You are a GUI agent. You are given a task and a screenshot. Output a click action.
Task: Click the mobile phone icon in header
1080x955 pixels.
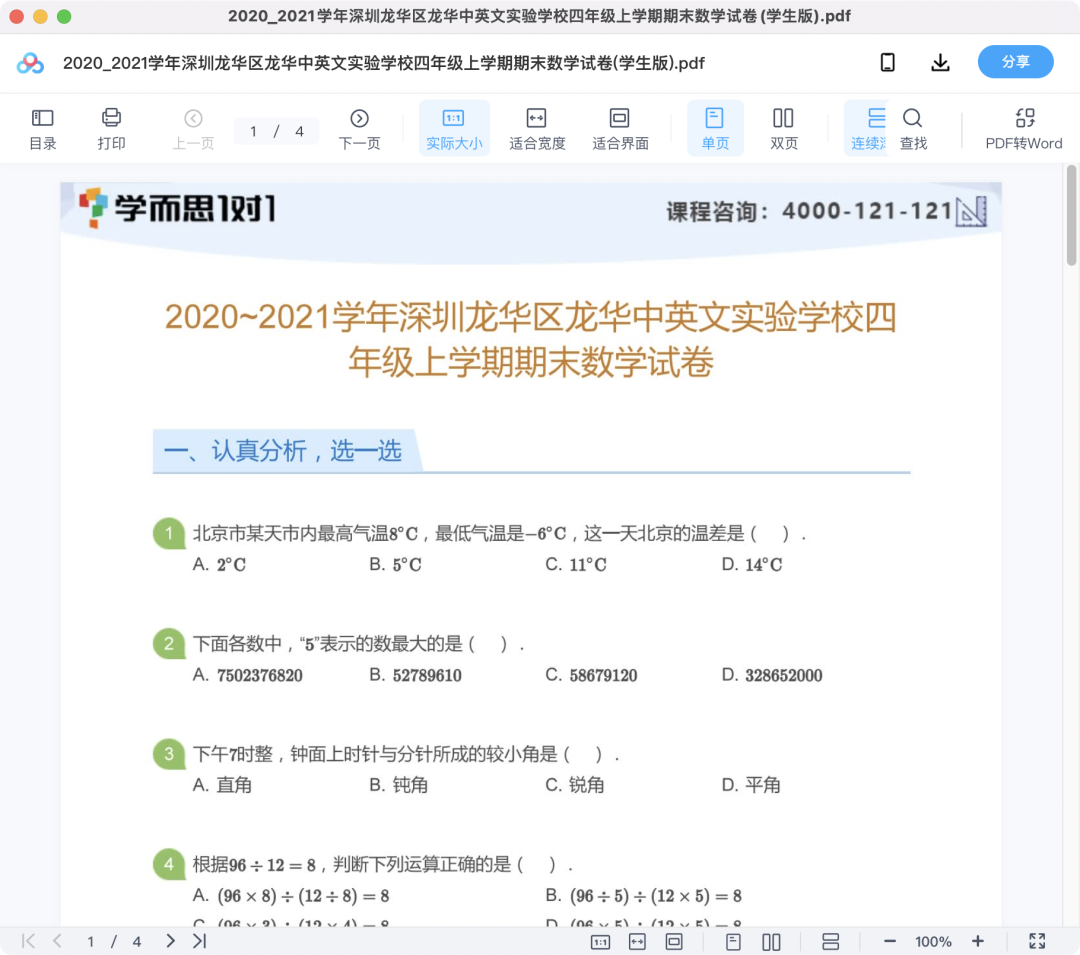(x=888, y=63)
